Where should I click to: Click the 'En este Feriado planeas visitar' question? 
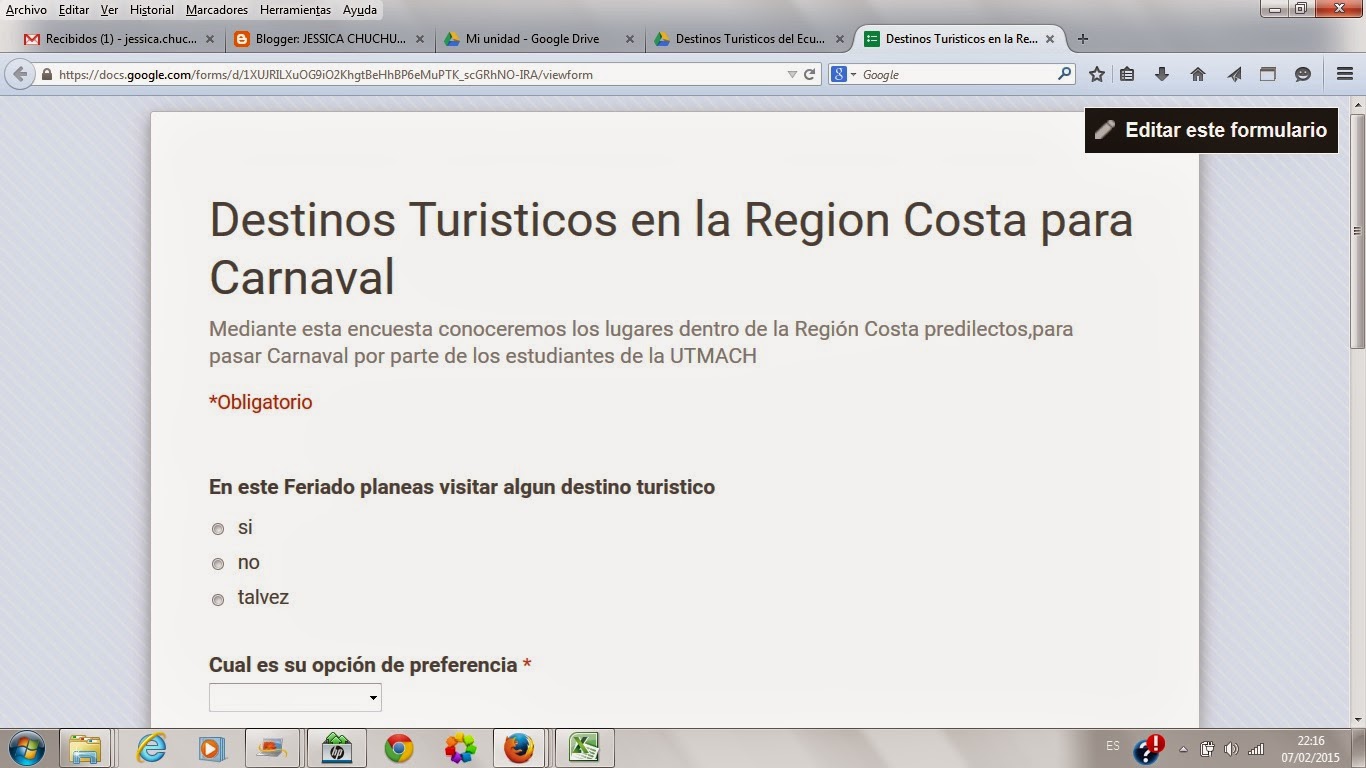tap(462, 487)
